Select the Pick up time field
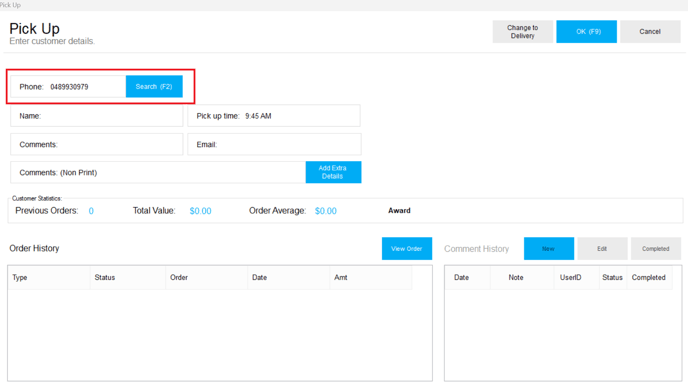The height and width of the screenshot is (383, 688). coord(274,116)
